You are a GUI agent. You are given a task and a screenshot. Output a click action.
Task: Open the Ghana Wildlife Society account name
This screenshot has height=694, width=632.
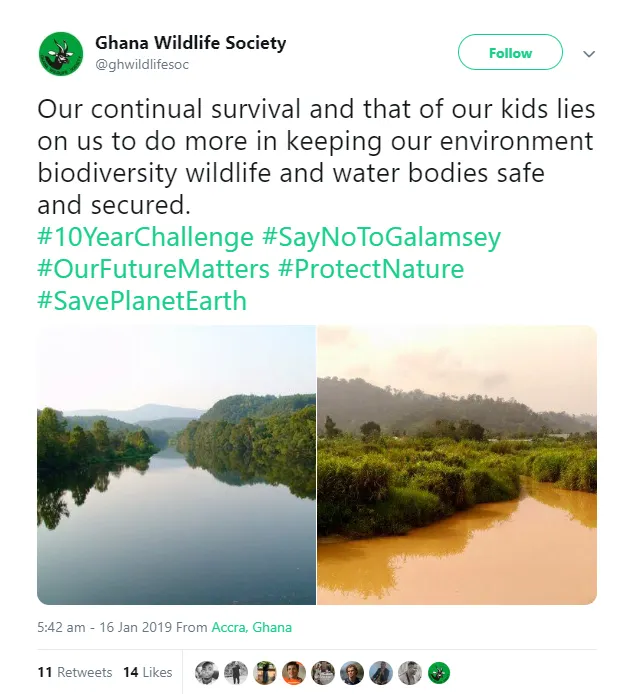coord(190,43)
